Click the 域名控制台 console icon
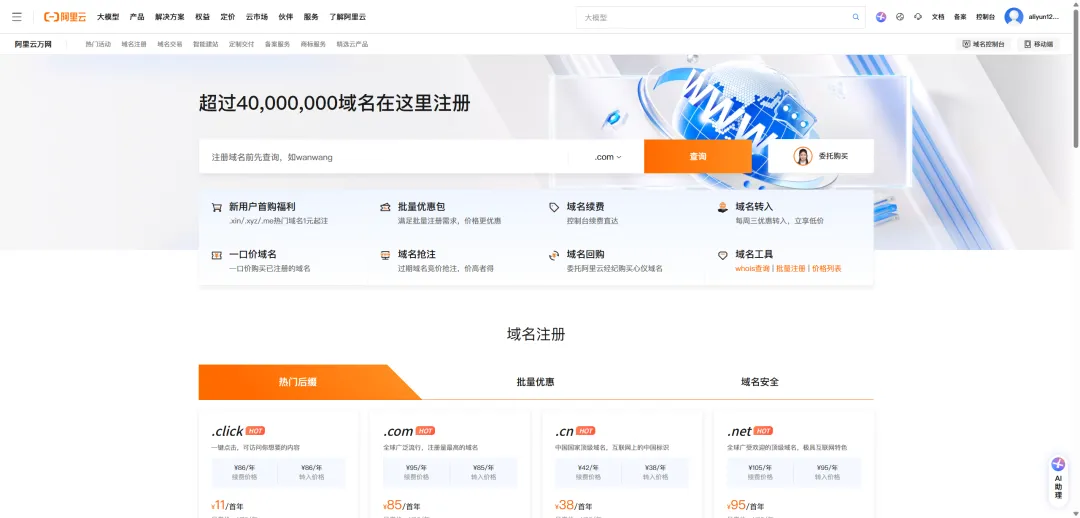Image resolution: width=1080 pixels, height=518 pixels. point(967,44)
